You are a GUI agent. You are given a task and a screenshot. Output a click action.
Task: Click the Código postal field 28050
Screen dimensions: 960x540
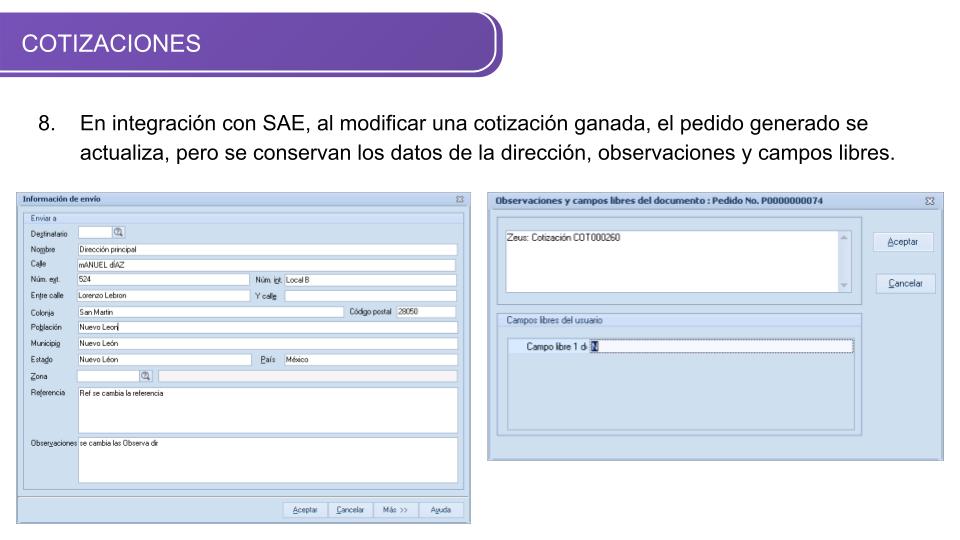click(x=426, y=312)
